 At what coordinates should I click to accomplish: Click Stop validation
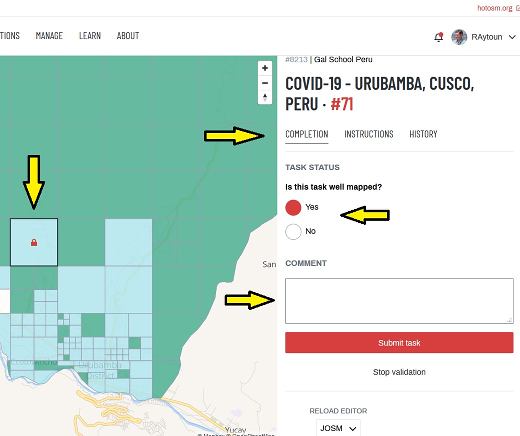[x=399, y=372]
